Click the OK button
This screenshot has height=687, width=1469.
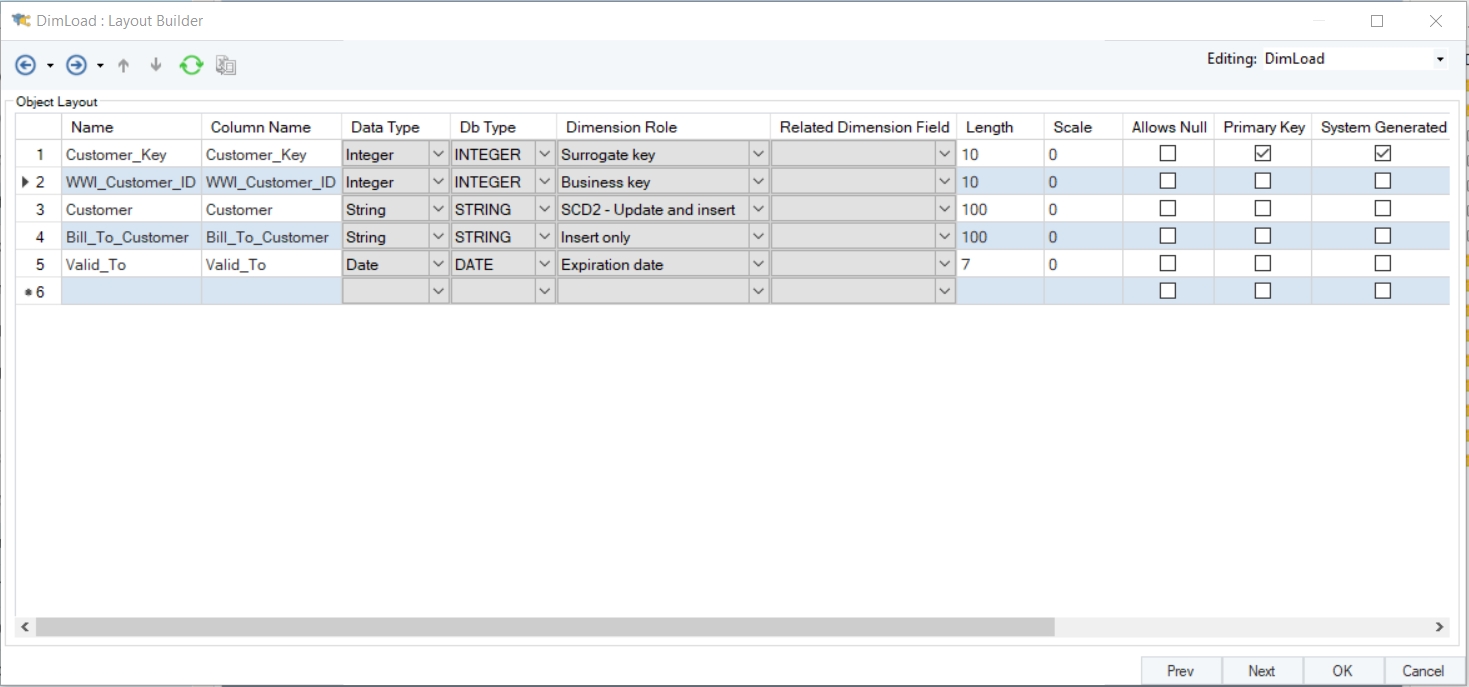1342,671
